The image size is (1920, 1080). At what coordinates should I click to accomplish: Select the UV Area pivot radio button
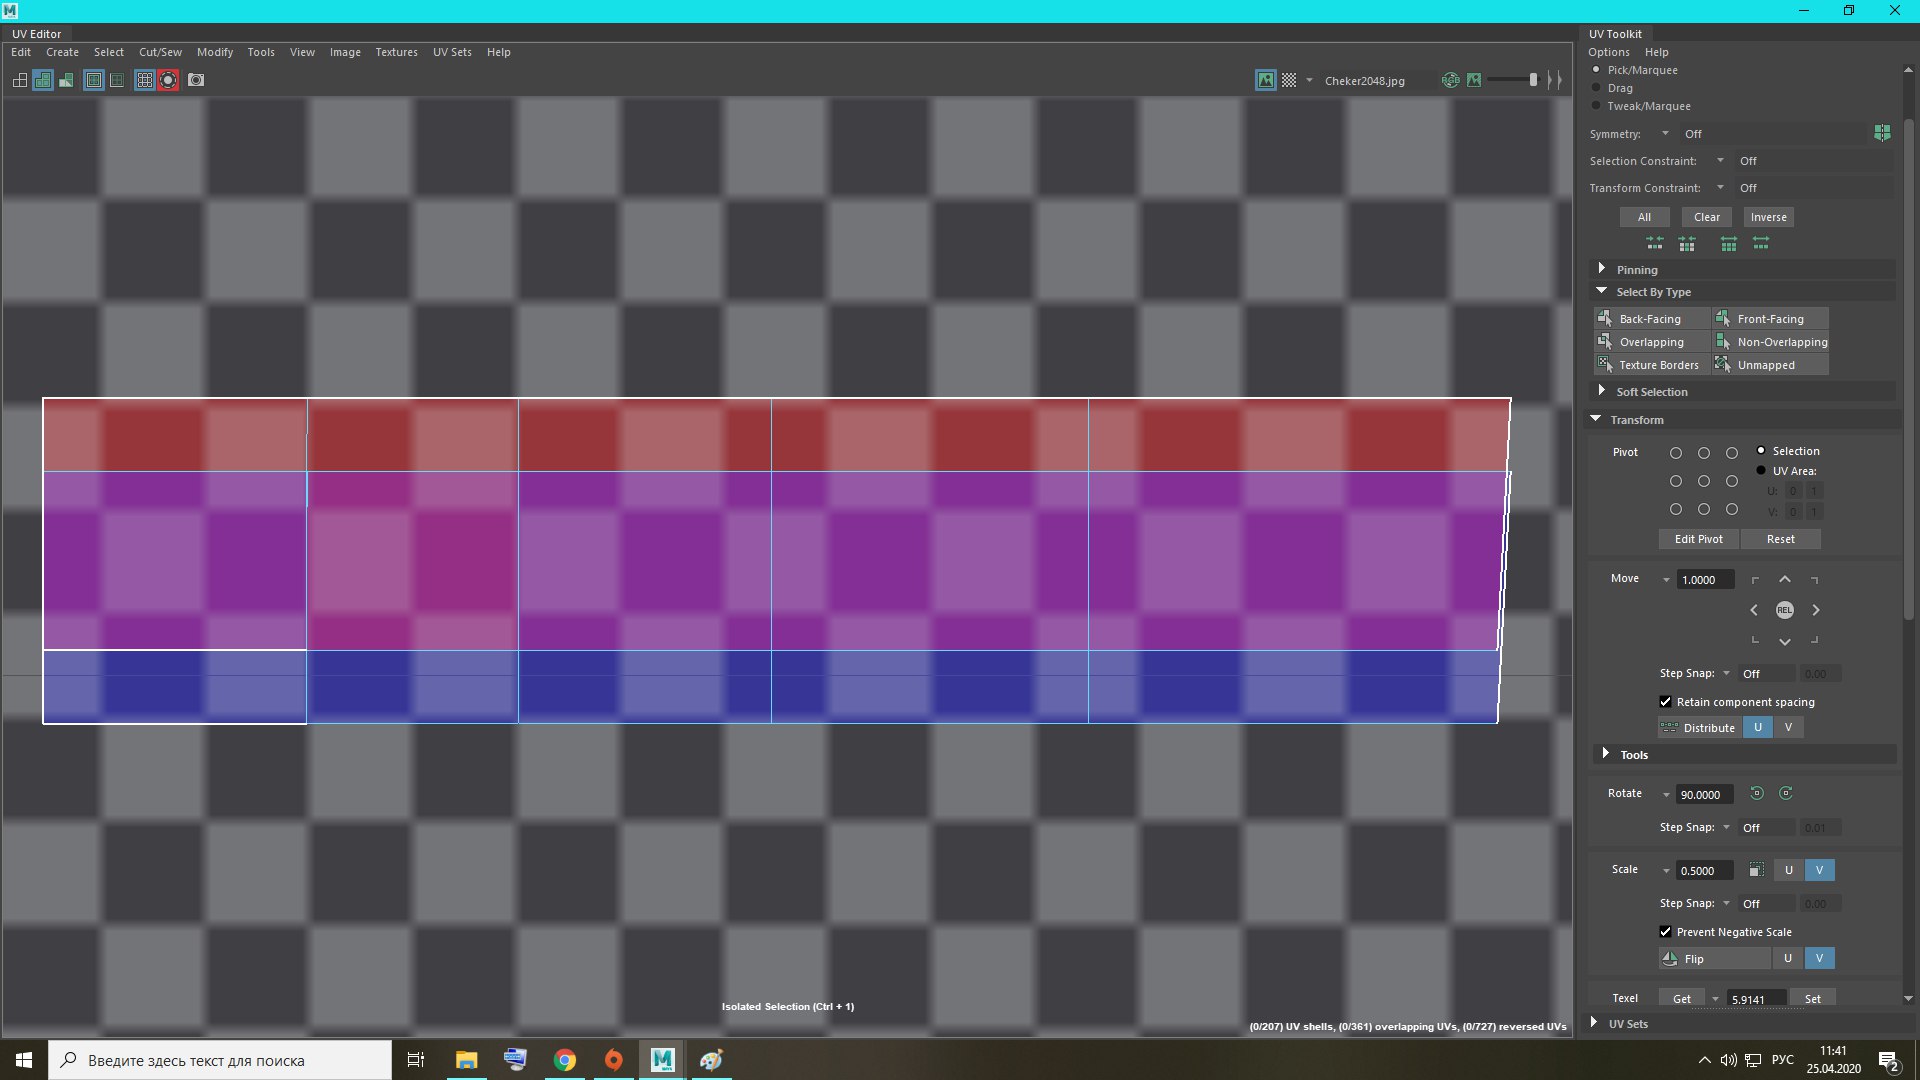pyautogui.click(x=1761, y=470)
